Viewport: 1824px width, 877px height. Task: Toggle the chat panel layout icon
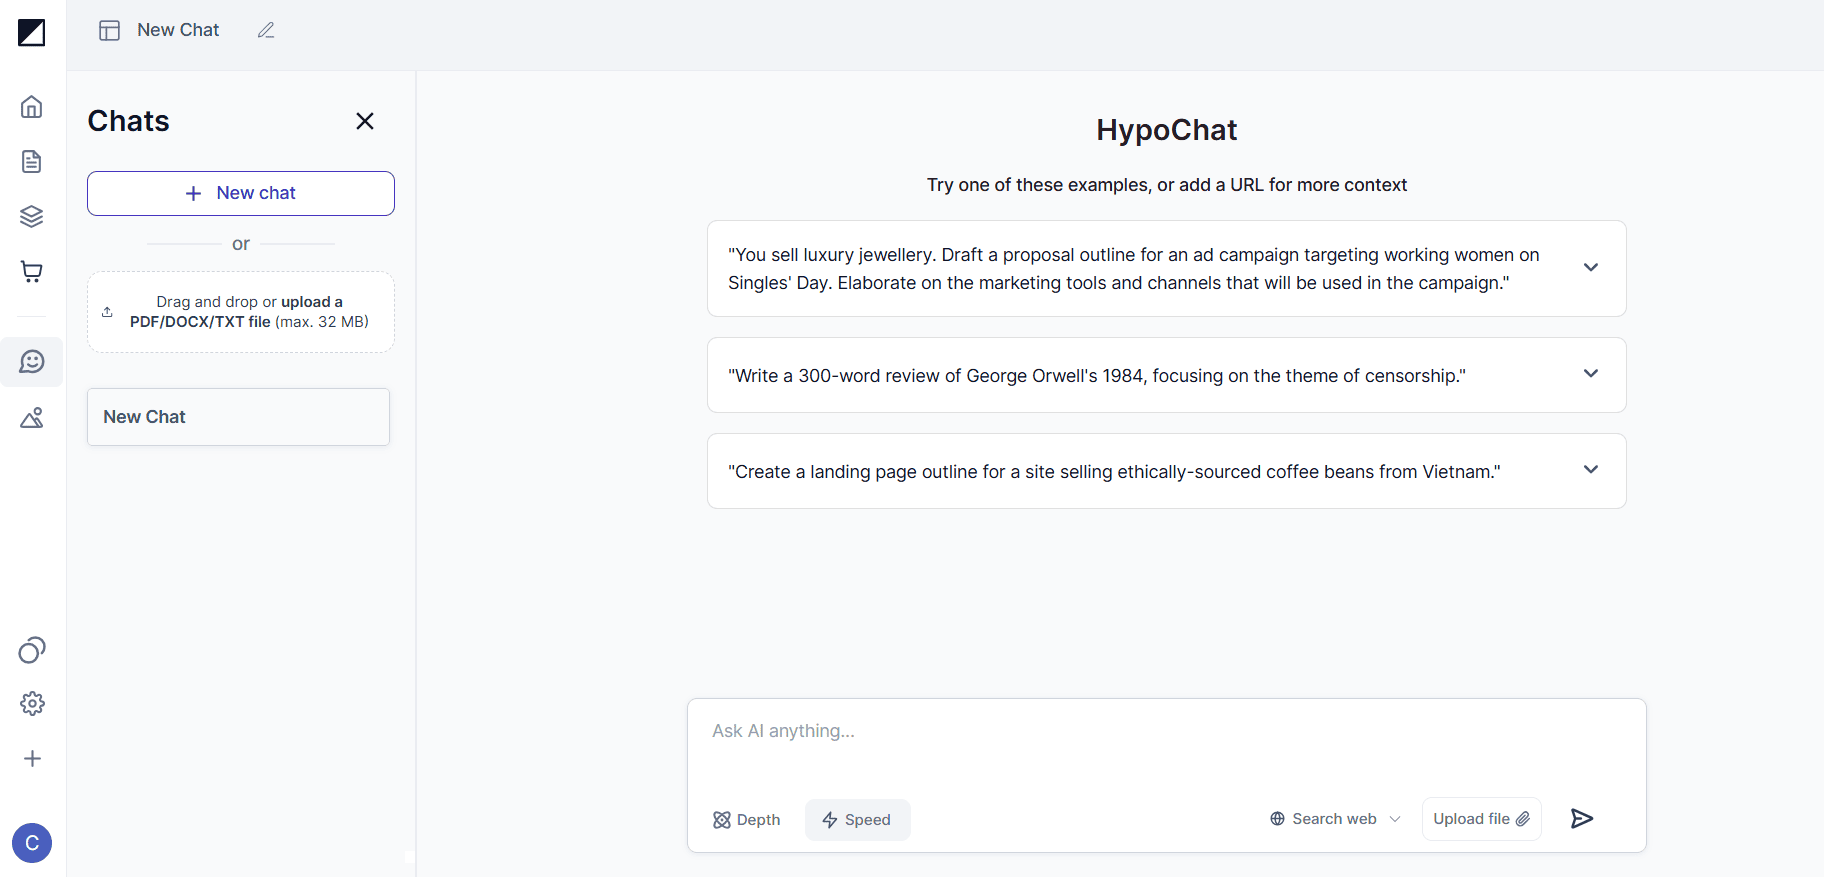coord(110,31)
